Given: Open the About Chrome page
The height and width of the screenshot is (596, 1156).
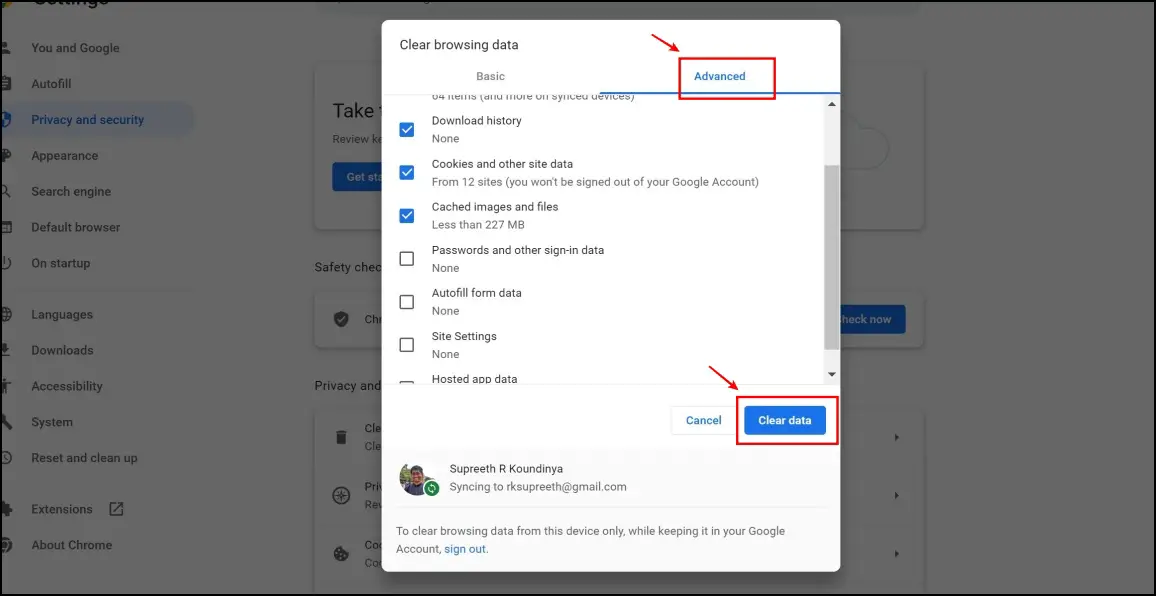Looking at the screenshot, I should 72,545.
